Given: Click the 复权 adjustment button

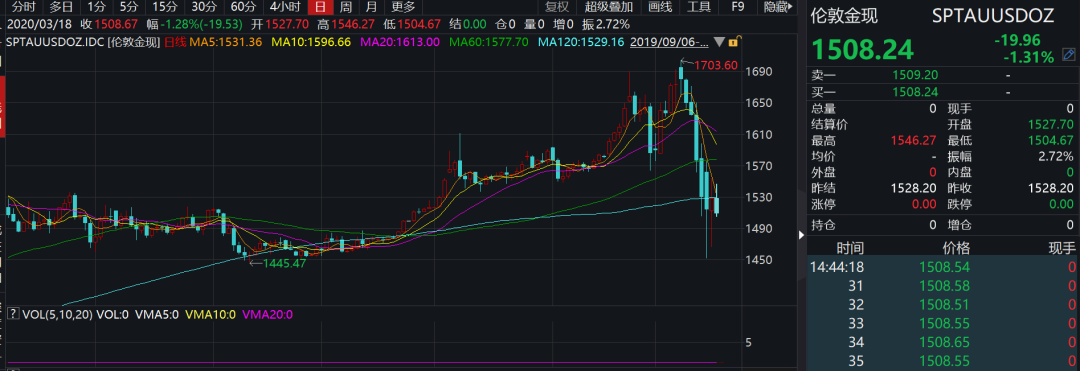Looking at the screenshot, I should tap(557, 8).
